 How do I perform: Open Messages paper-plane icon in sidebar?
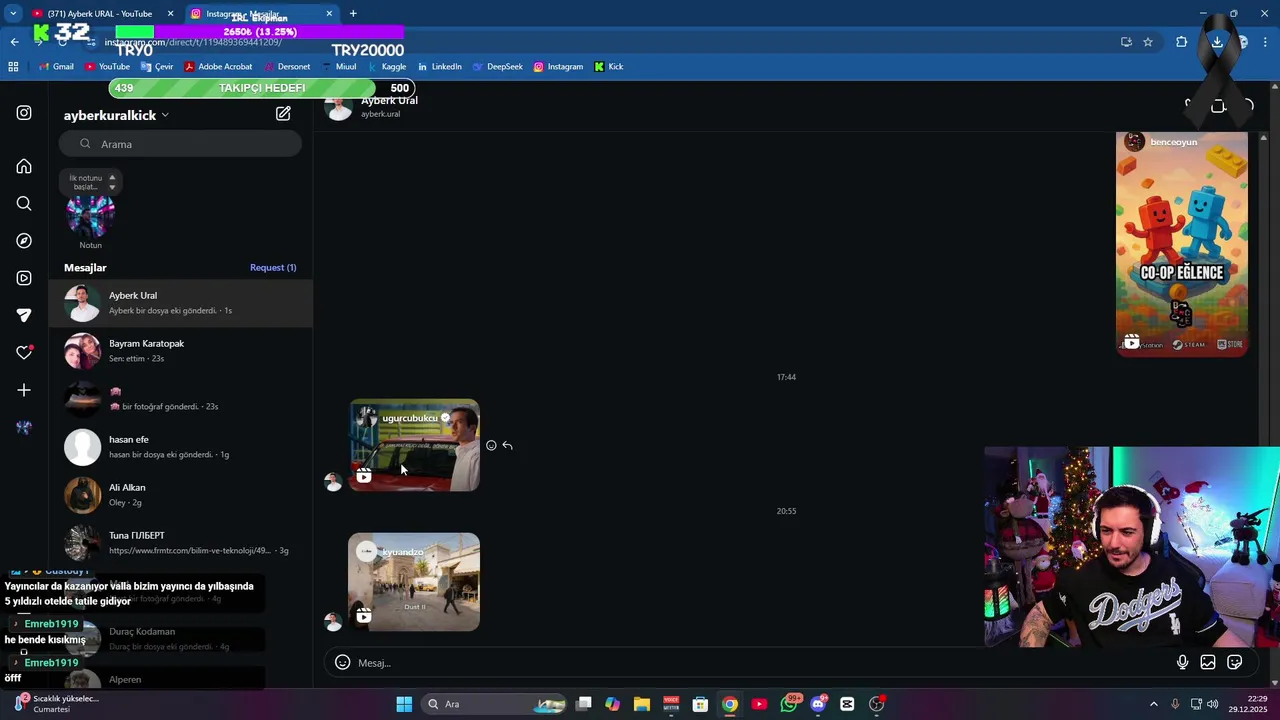[x=24, y=315]
